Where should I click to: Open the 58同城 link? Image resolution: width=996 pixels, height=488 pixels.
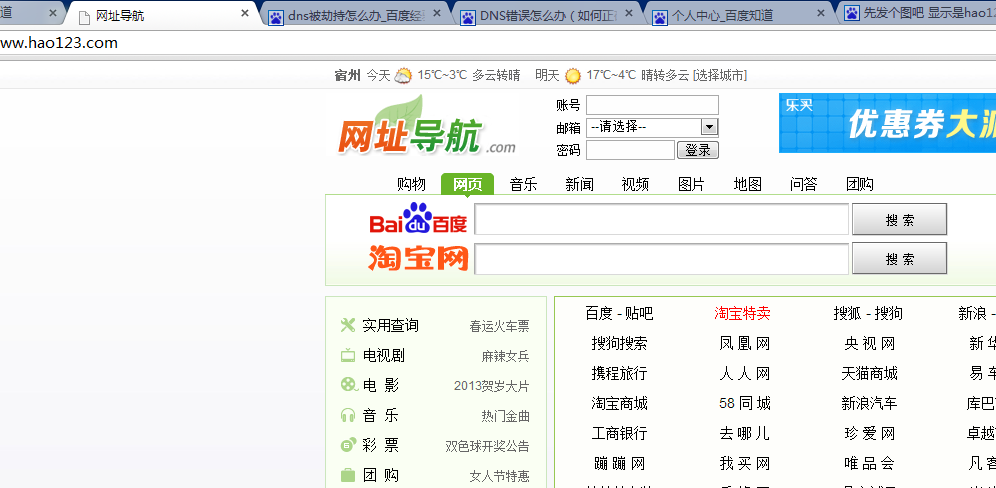(x=744, y=403)
